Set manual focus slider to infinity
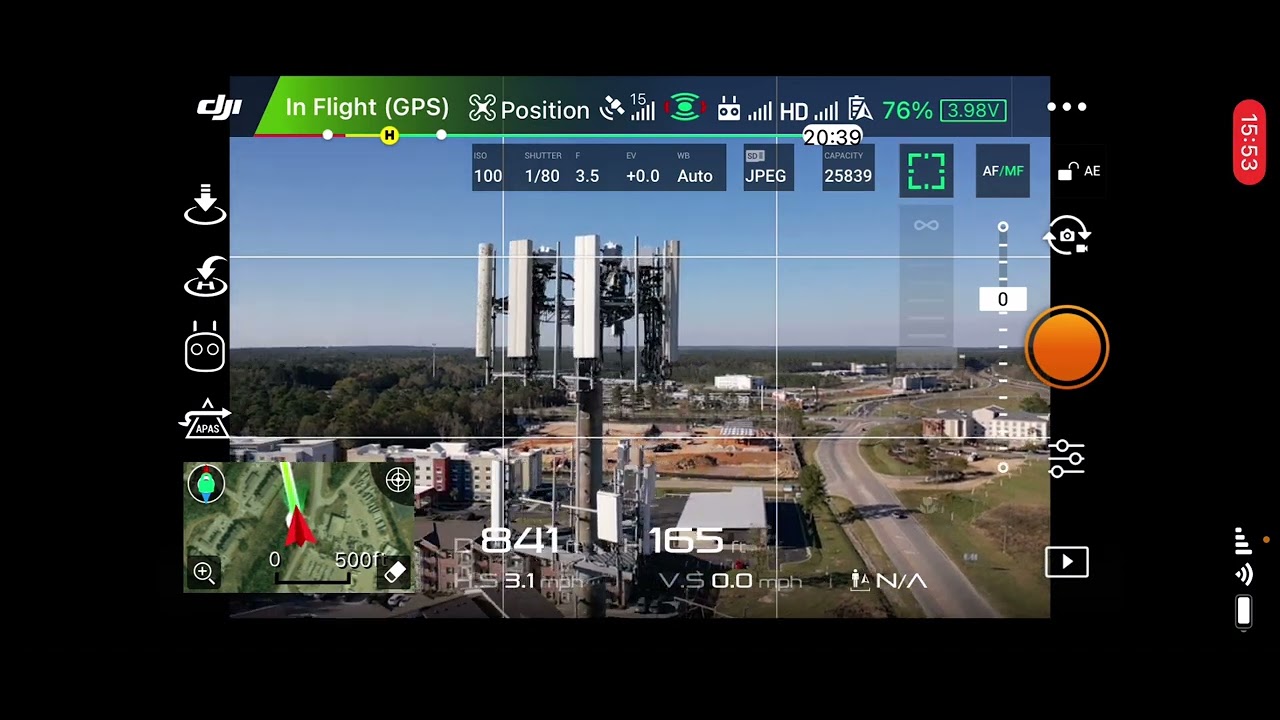 coord(926,225)
